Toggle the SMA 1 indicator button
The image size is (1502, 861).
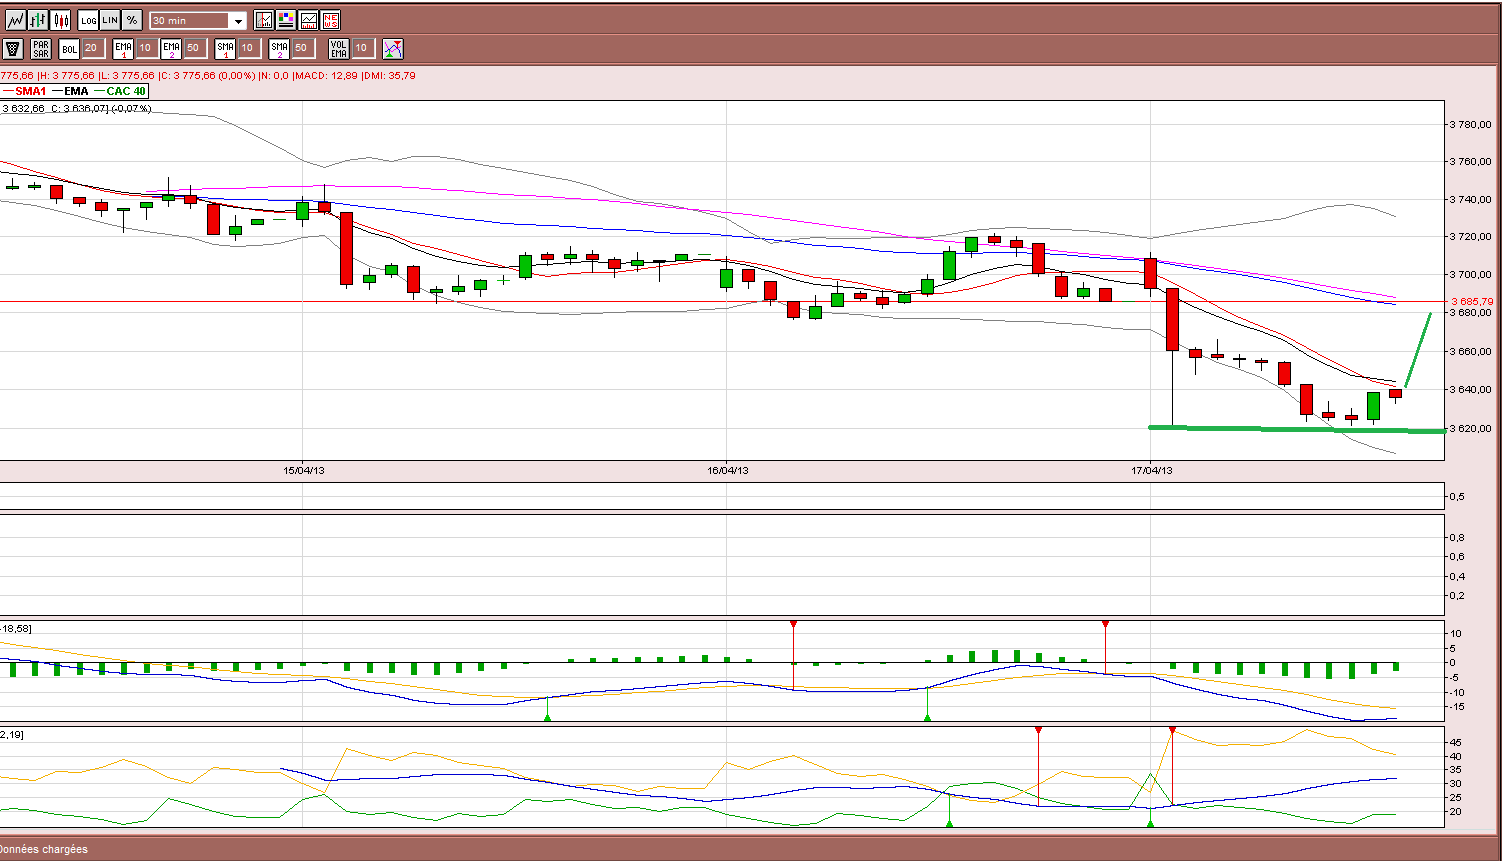[x=225, y=48]
